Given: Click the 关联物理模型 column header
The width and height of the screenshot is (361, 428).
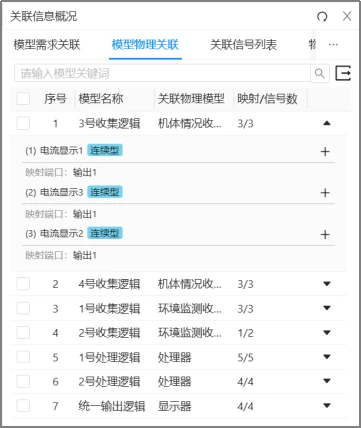Looking at the screenshot, I should click(191, 99).
